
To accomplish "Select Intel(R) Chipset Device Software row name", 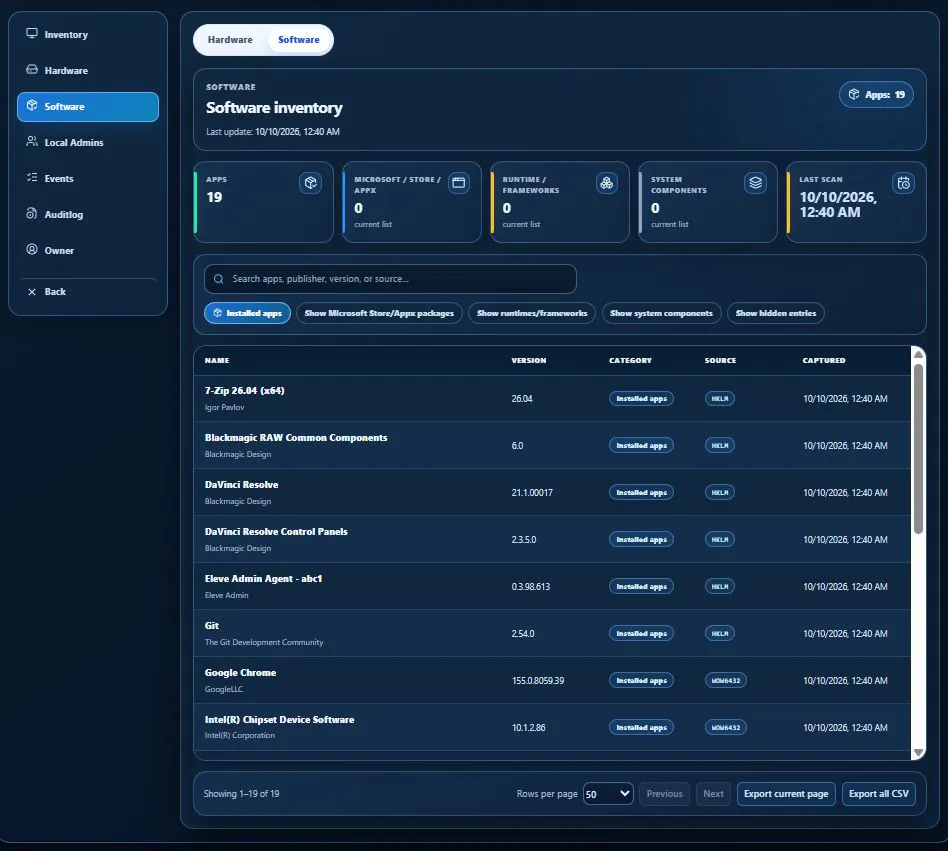I will [x=279, y=720].
